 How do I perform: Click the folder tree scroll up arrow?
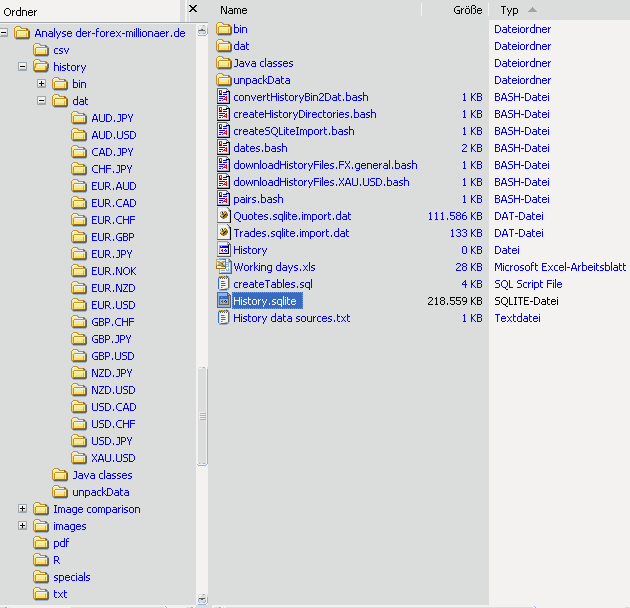click(x=202, y=31)
